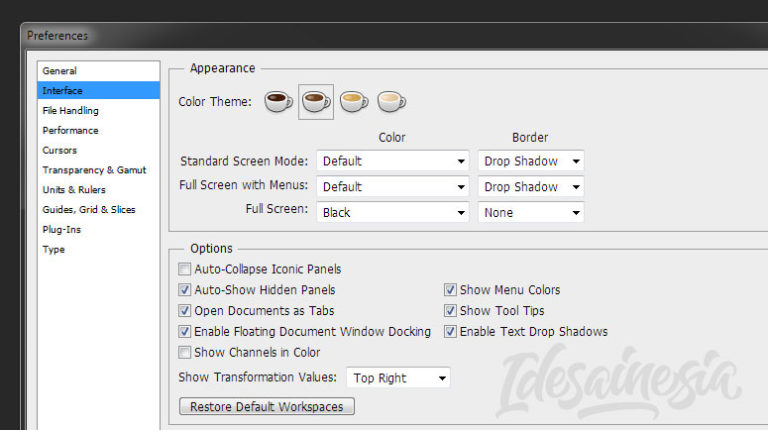Open Show Transformation Values dropdown
This screenshot has height=430, width=768.
click(x=398, y=378)
